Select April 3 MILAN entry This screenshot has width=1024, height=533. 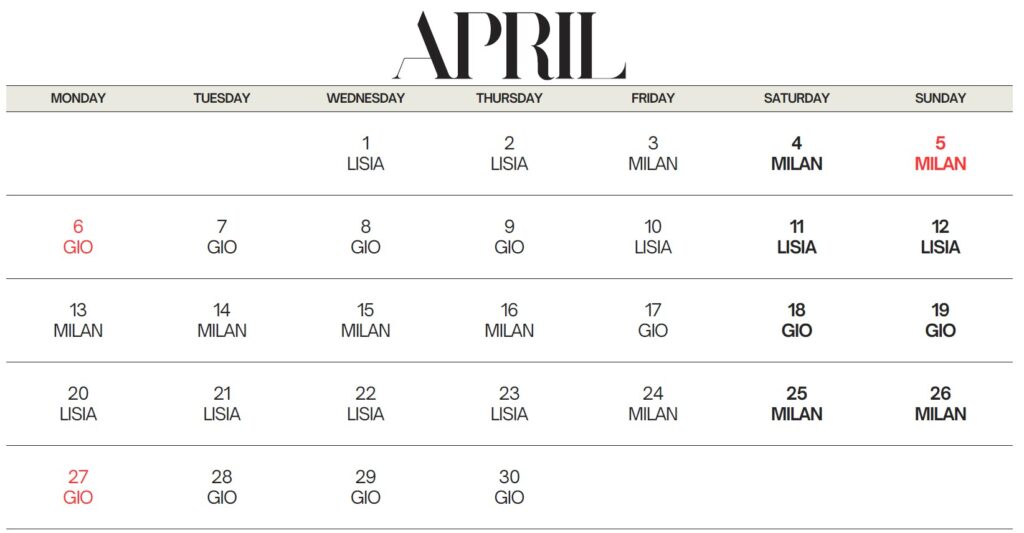point(653,153)
